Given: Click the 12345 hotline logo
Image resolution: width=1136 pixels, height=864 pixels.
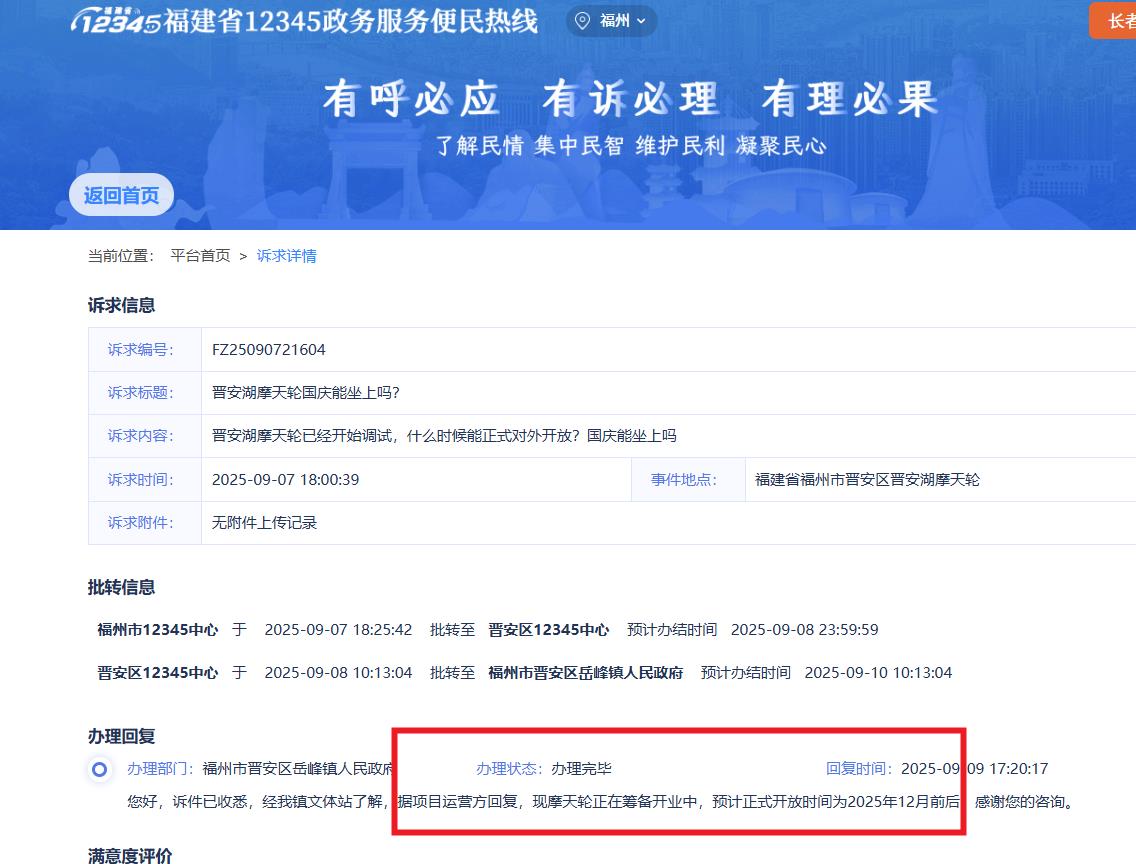Looking at the screenshot, I should point(115,21).
